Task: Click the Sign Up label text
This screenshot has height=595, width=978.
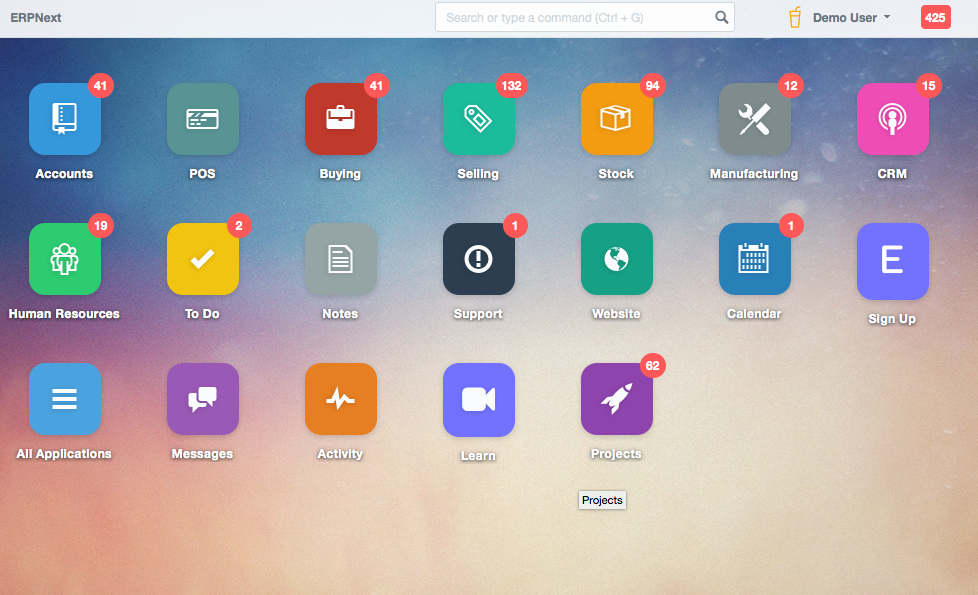Action: [892, 319]
